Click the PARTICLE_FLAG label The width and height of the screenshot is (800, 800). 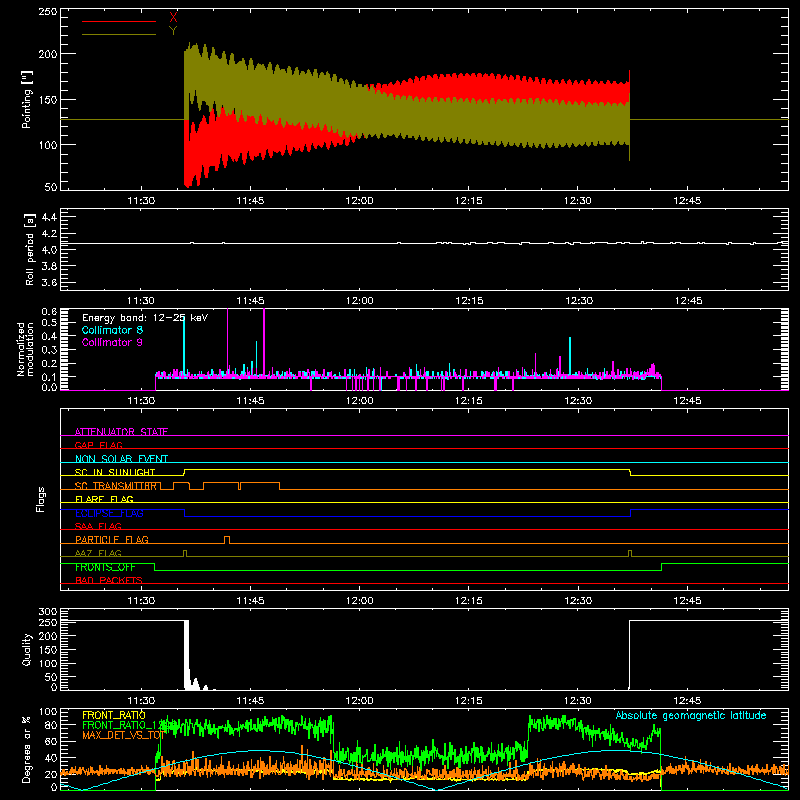pyautogui.click(x=112, y=539)
